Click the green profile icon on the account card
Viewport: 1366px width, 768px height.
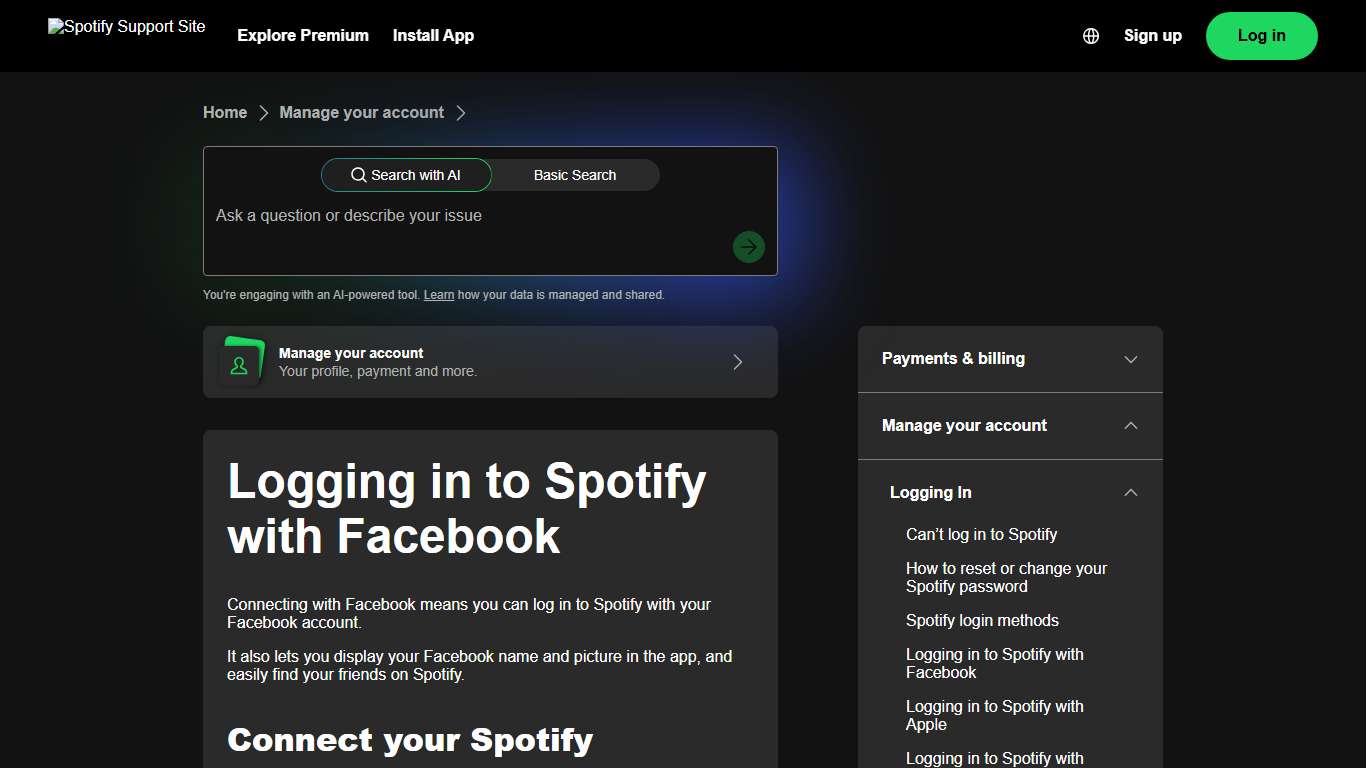click(240, 362)
